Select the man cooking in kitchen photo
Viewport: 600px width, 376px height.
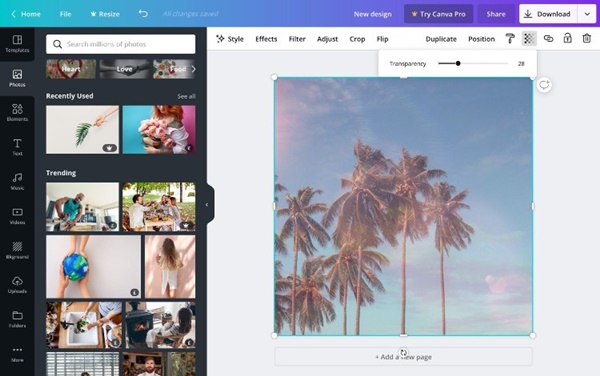pos(83,207)
